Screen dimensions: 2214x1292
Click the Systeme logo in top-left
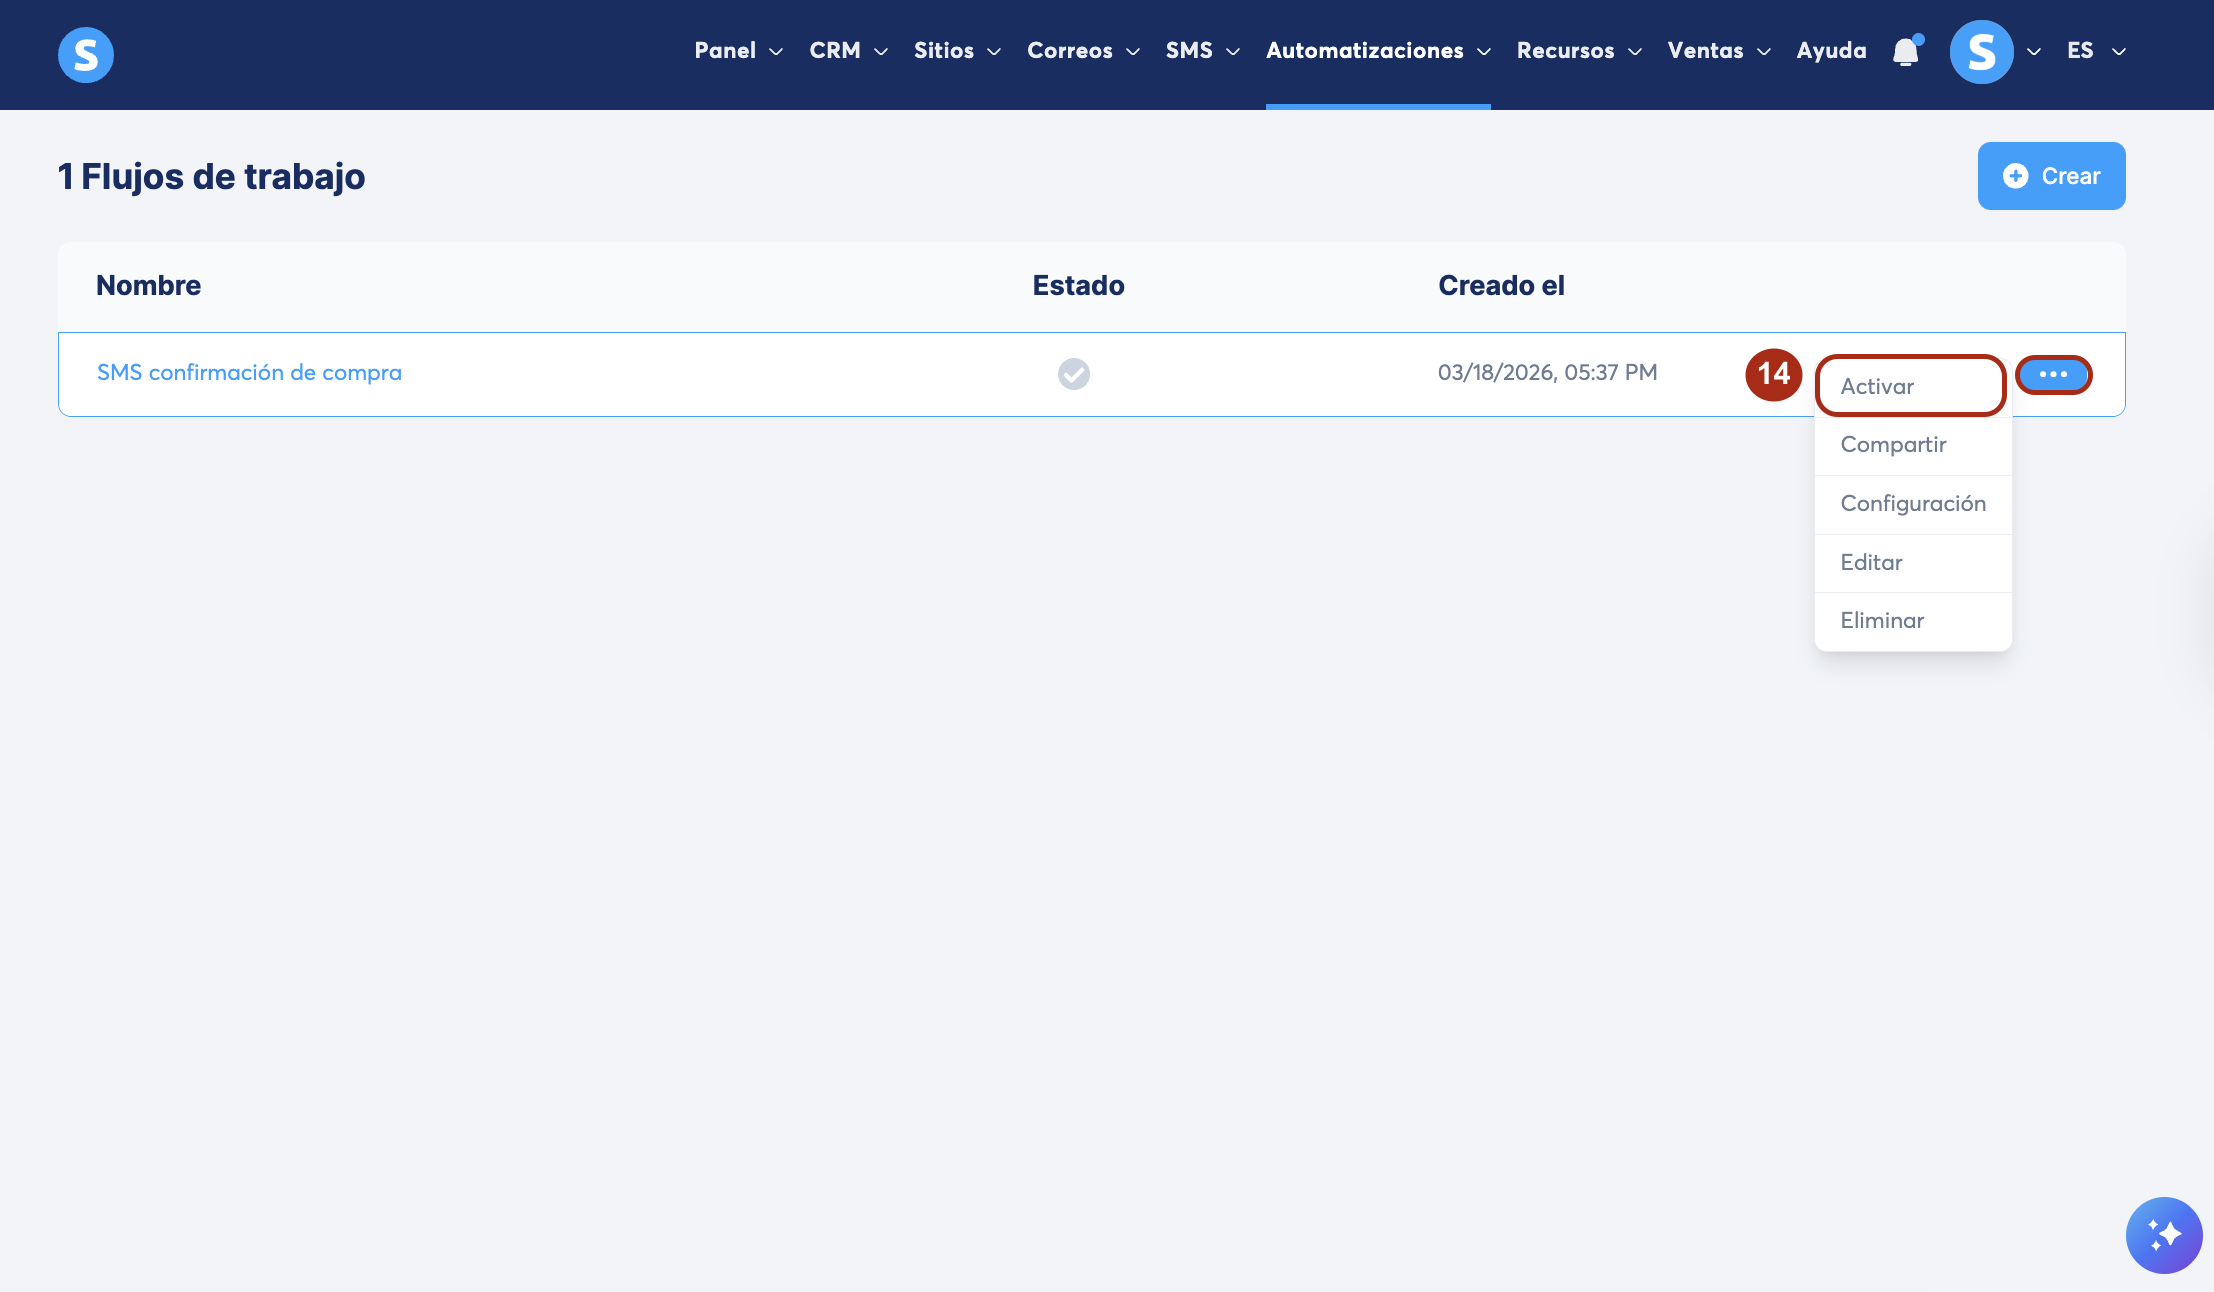86,54
